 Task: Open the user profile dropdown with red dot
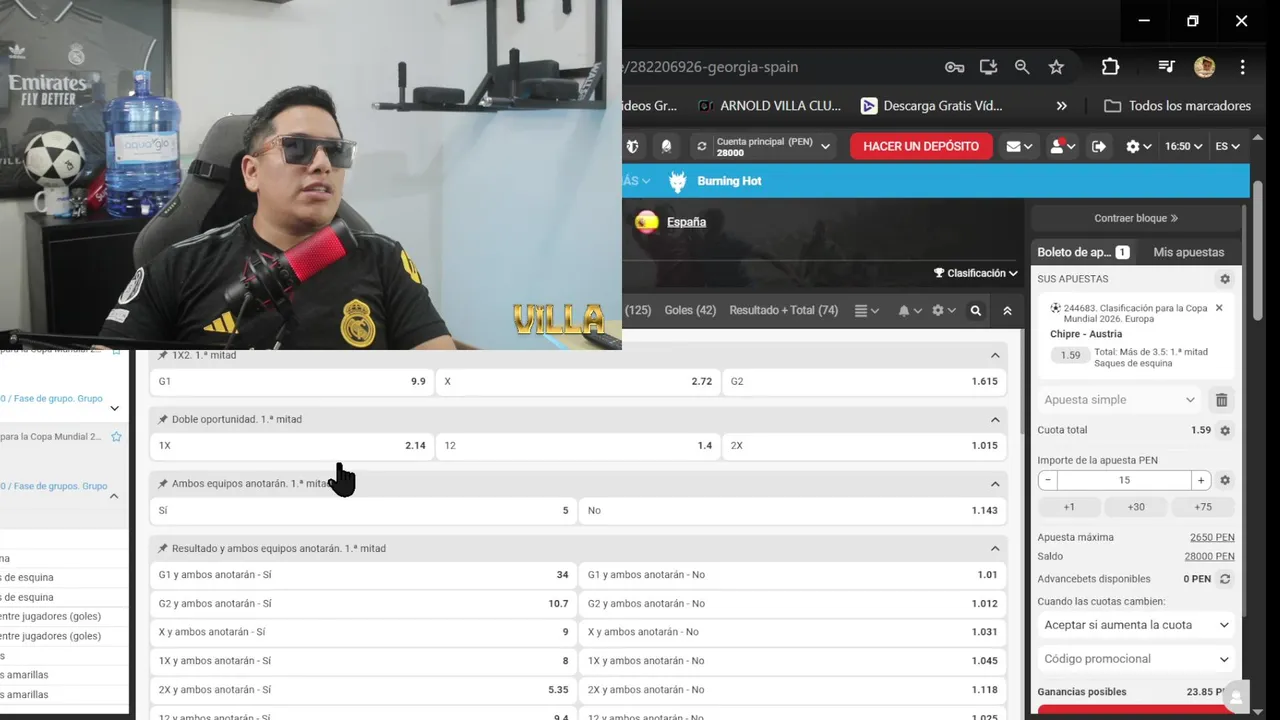pyautogui.click(x=1062, y=146)
